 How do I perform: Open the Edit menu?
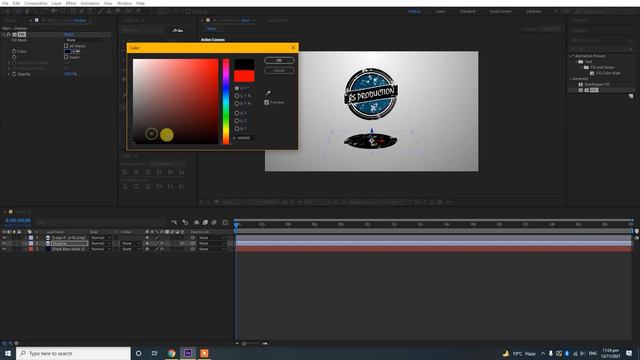[16, 3]
